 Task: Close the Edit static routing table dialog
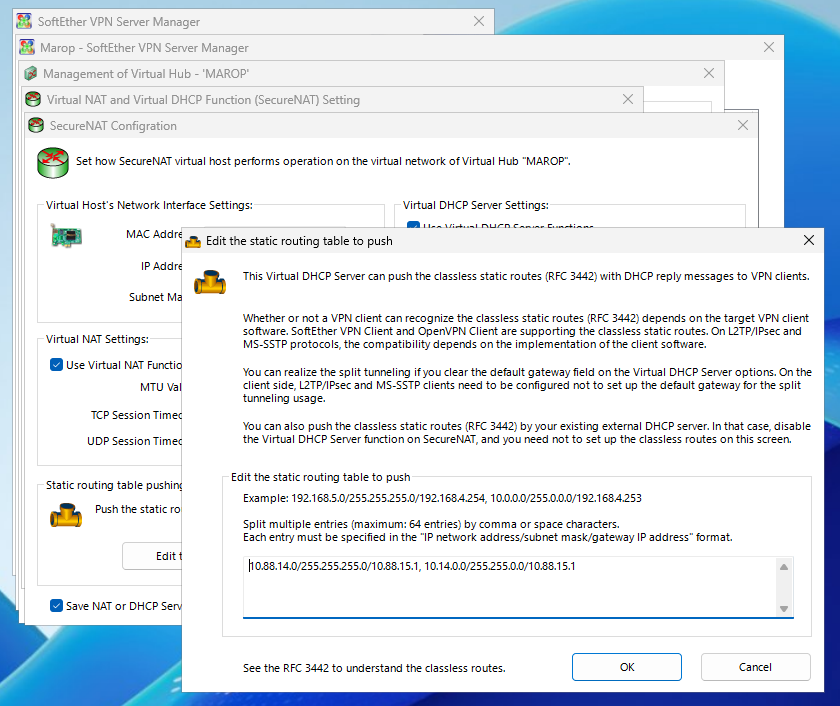point(809,241)
